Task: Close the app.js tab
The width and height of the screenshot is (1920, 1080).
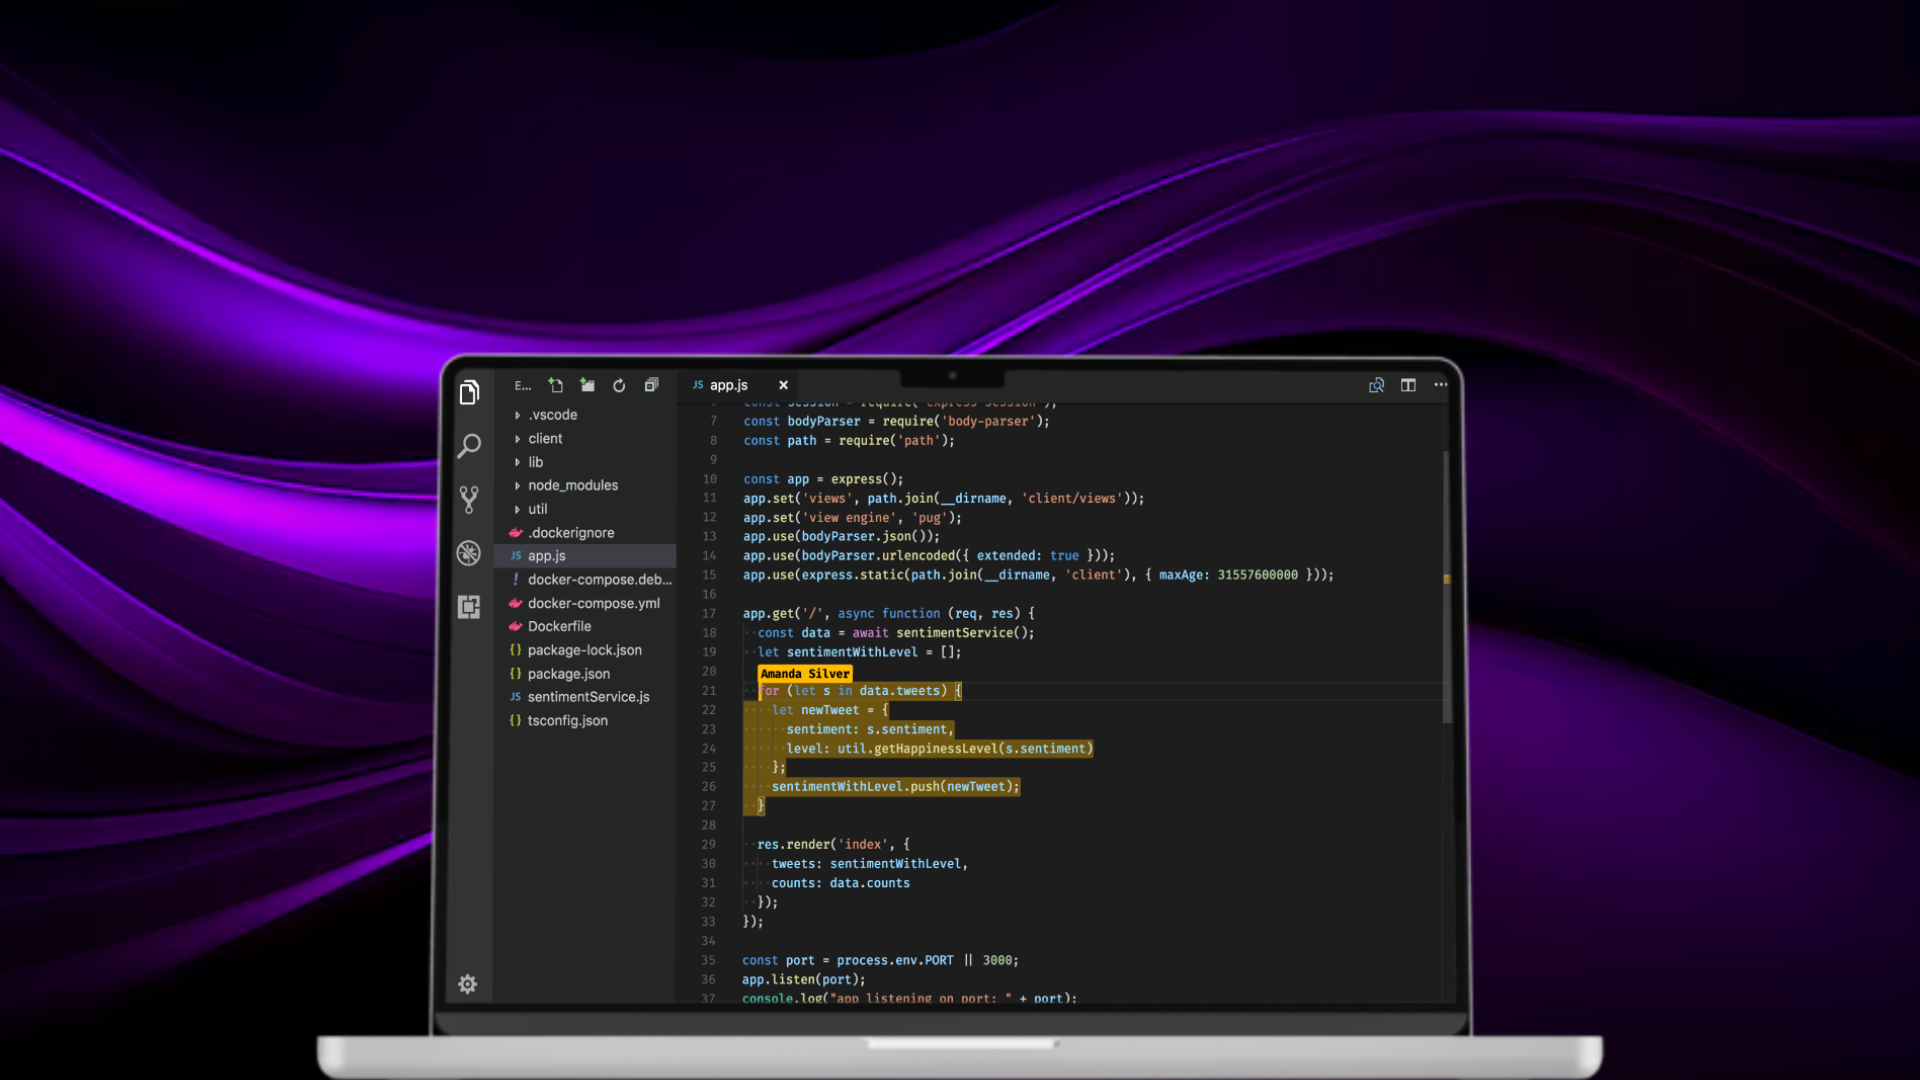Action: pyautogui.click(x=783, y=385)
